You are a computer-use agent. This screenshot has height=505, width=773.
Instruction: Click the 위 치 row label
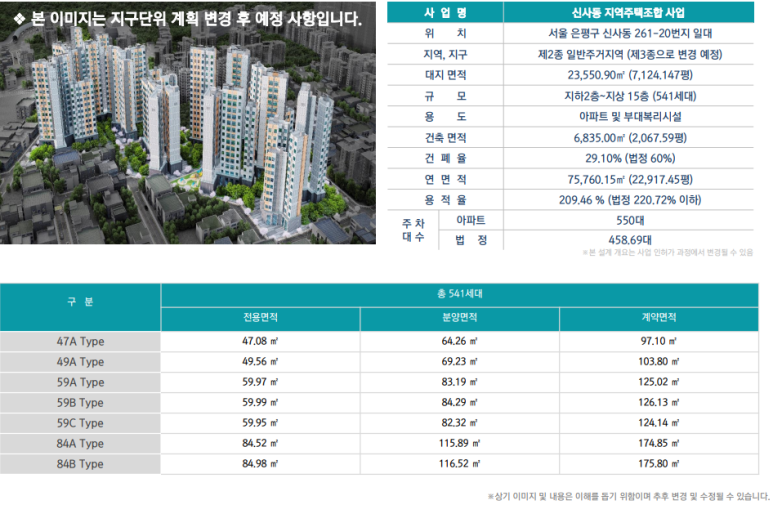click(x=445, y=34)
